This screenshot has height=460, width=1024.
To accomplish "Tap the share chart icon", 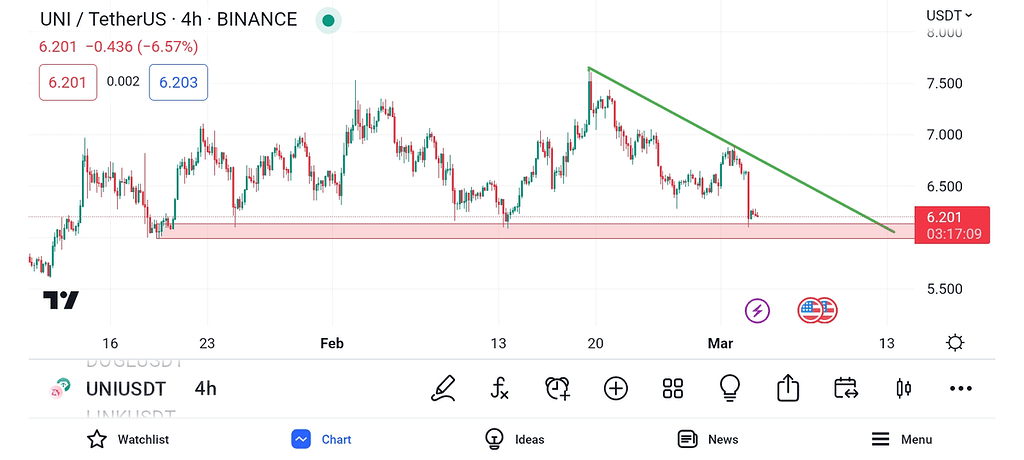I will 788,388.
